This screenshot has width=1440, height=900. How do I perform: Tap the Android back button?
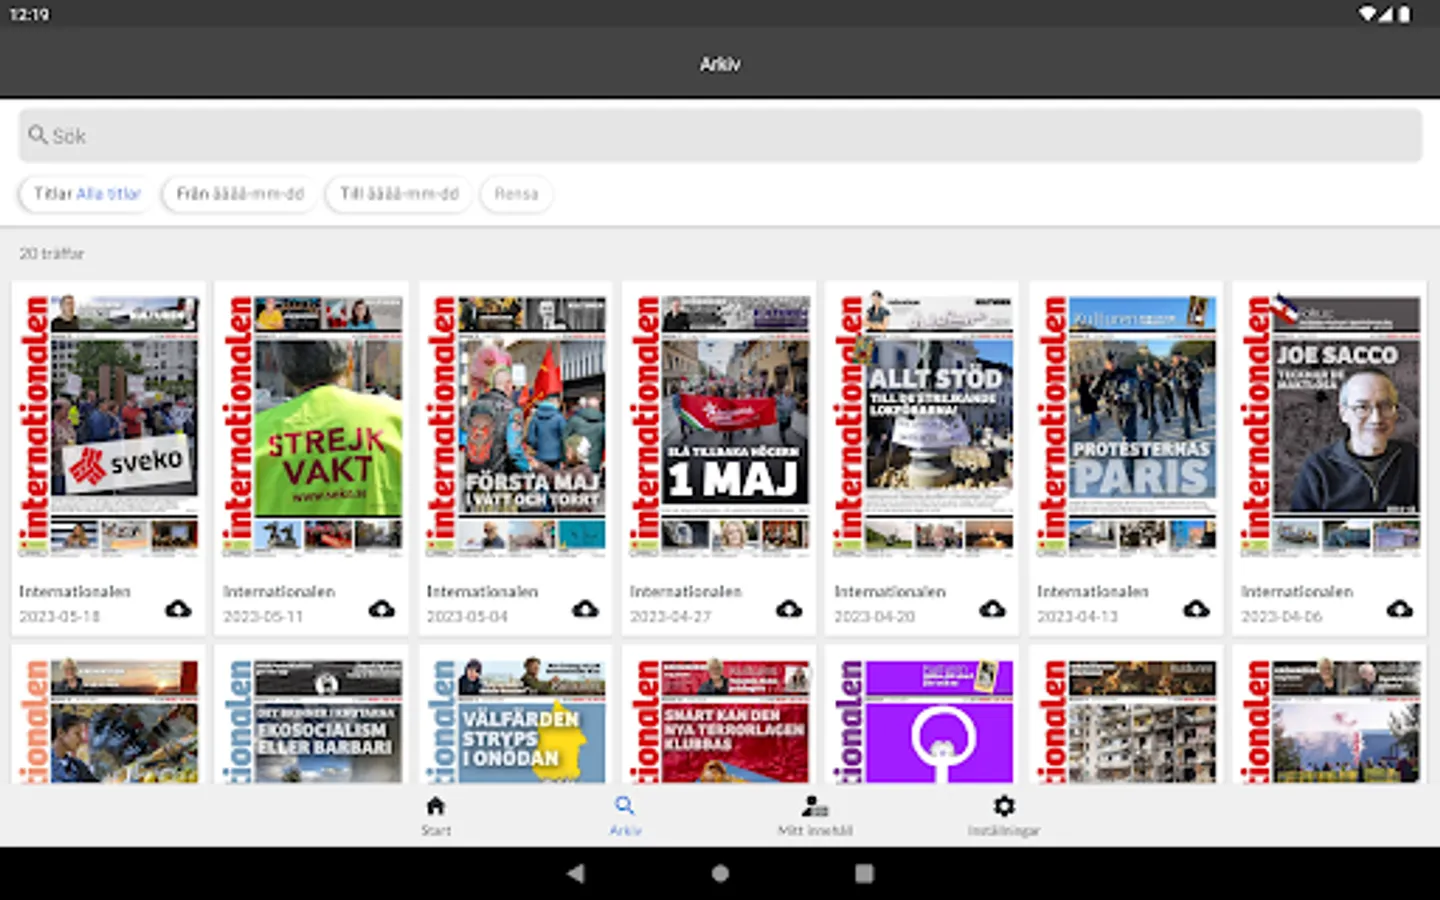[x=575, y=873]
